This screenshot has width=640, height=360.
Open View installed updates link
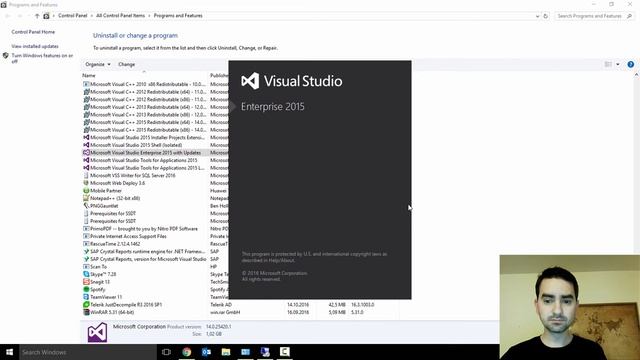(35, 46)
